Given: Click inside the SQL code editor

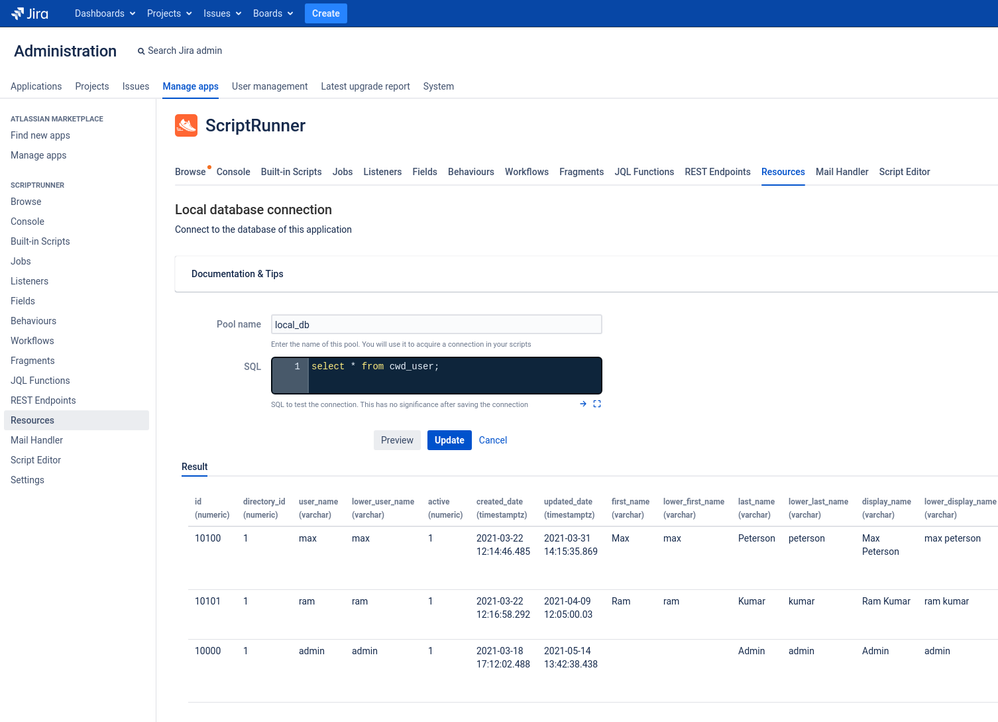Looking at the screenshot, I should click(x=436, y=376).
